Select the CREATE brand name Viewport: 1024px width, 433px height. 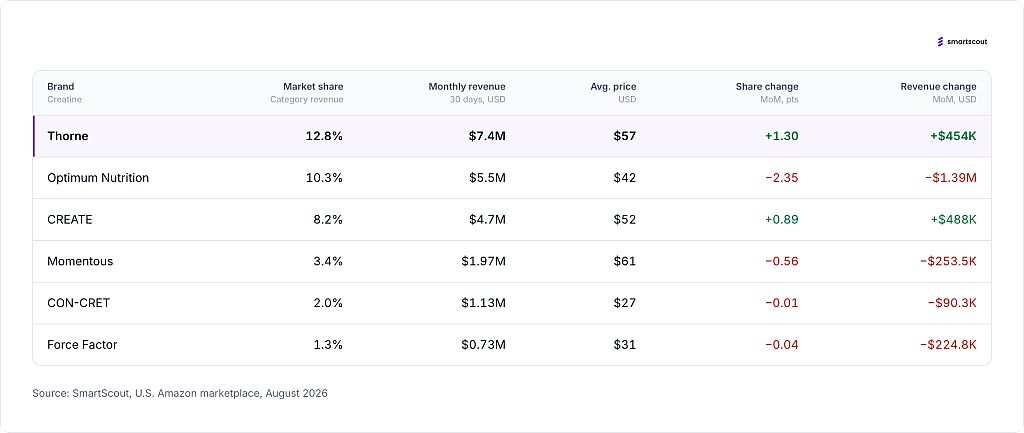click(x=70, y=219)
